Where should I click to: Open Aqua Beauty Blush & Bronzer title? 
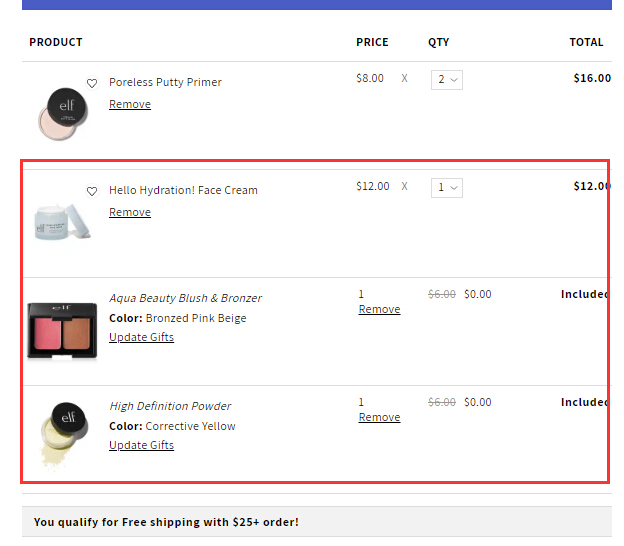(185, 298)
